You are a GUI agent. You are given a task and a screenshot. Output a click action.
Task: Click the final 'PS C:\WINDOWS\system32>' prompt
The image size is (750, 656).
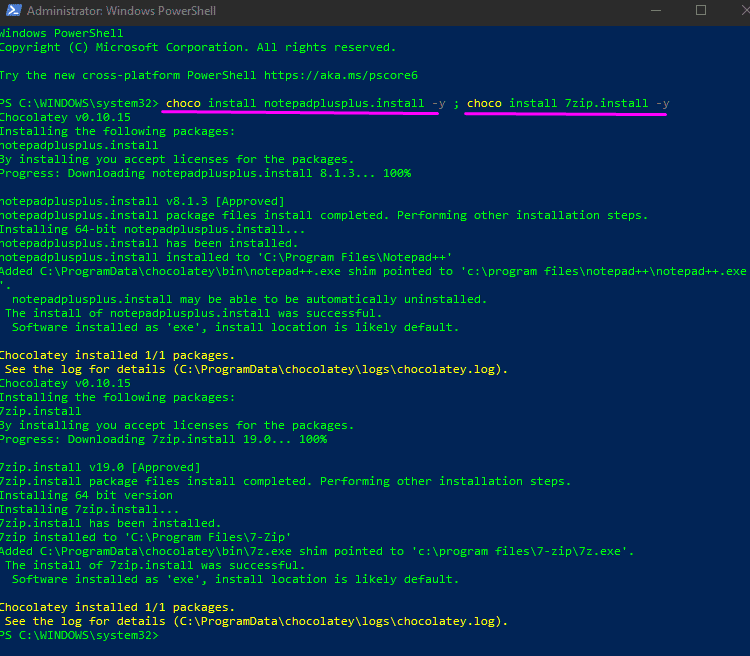coord(79,635)
